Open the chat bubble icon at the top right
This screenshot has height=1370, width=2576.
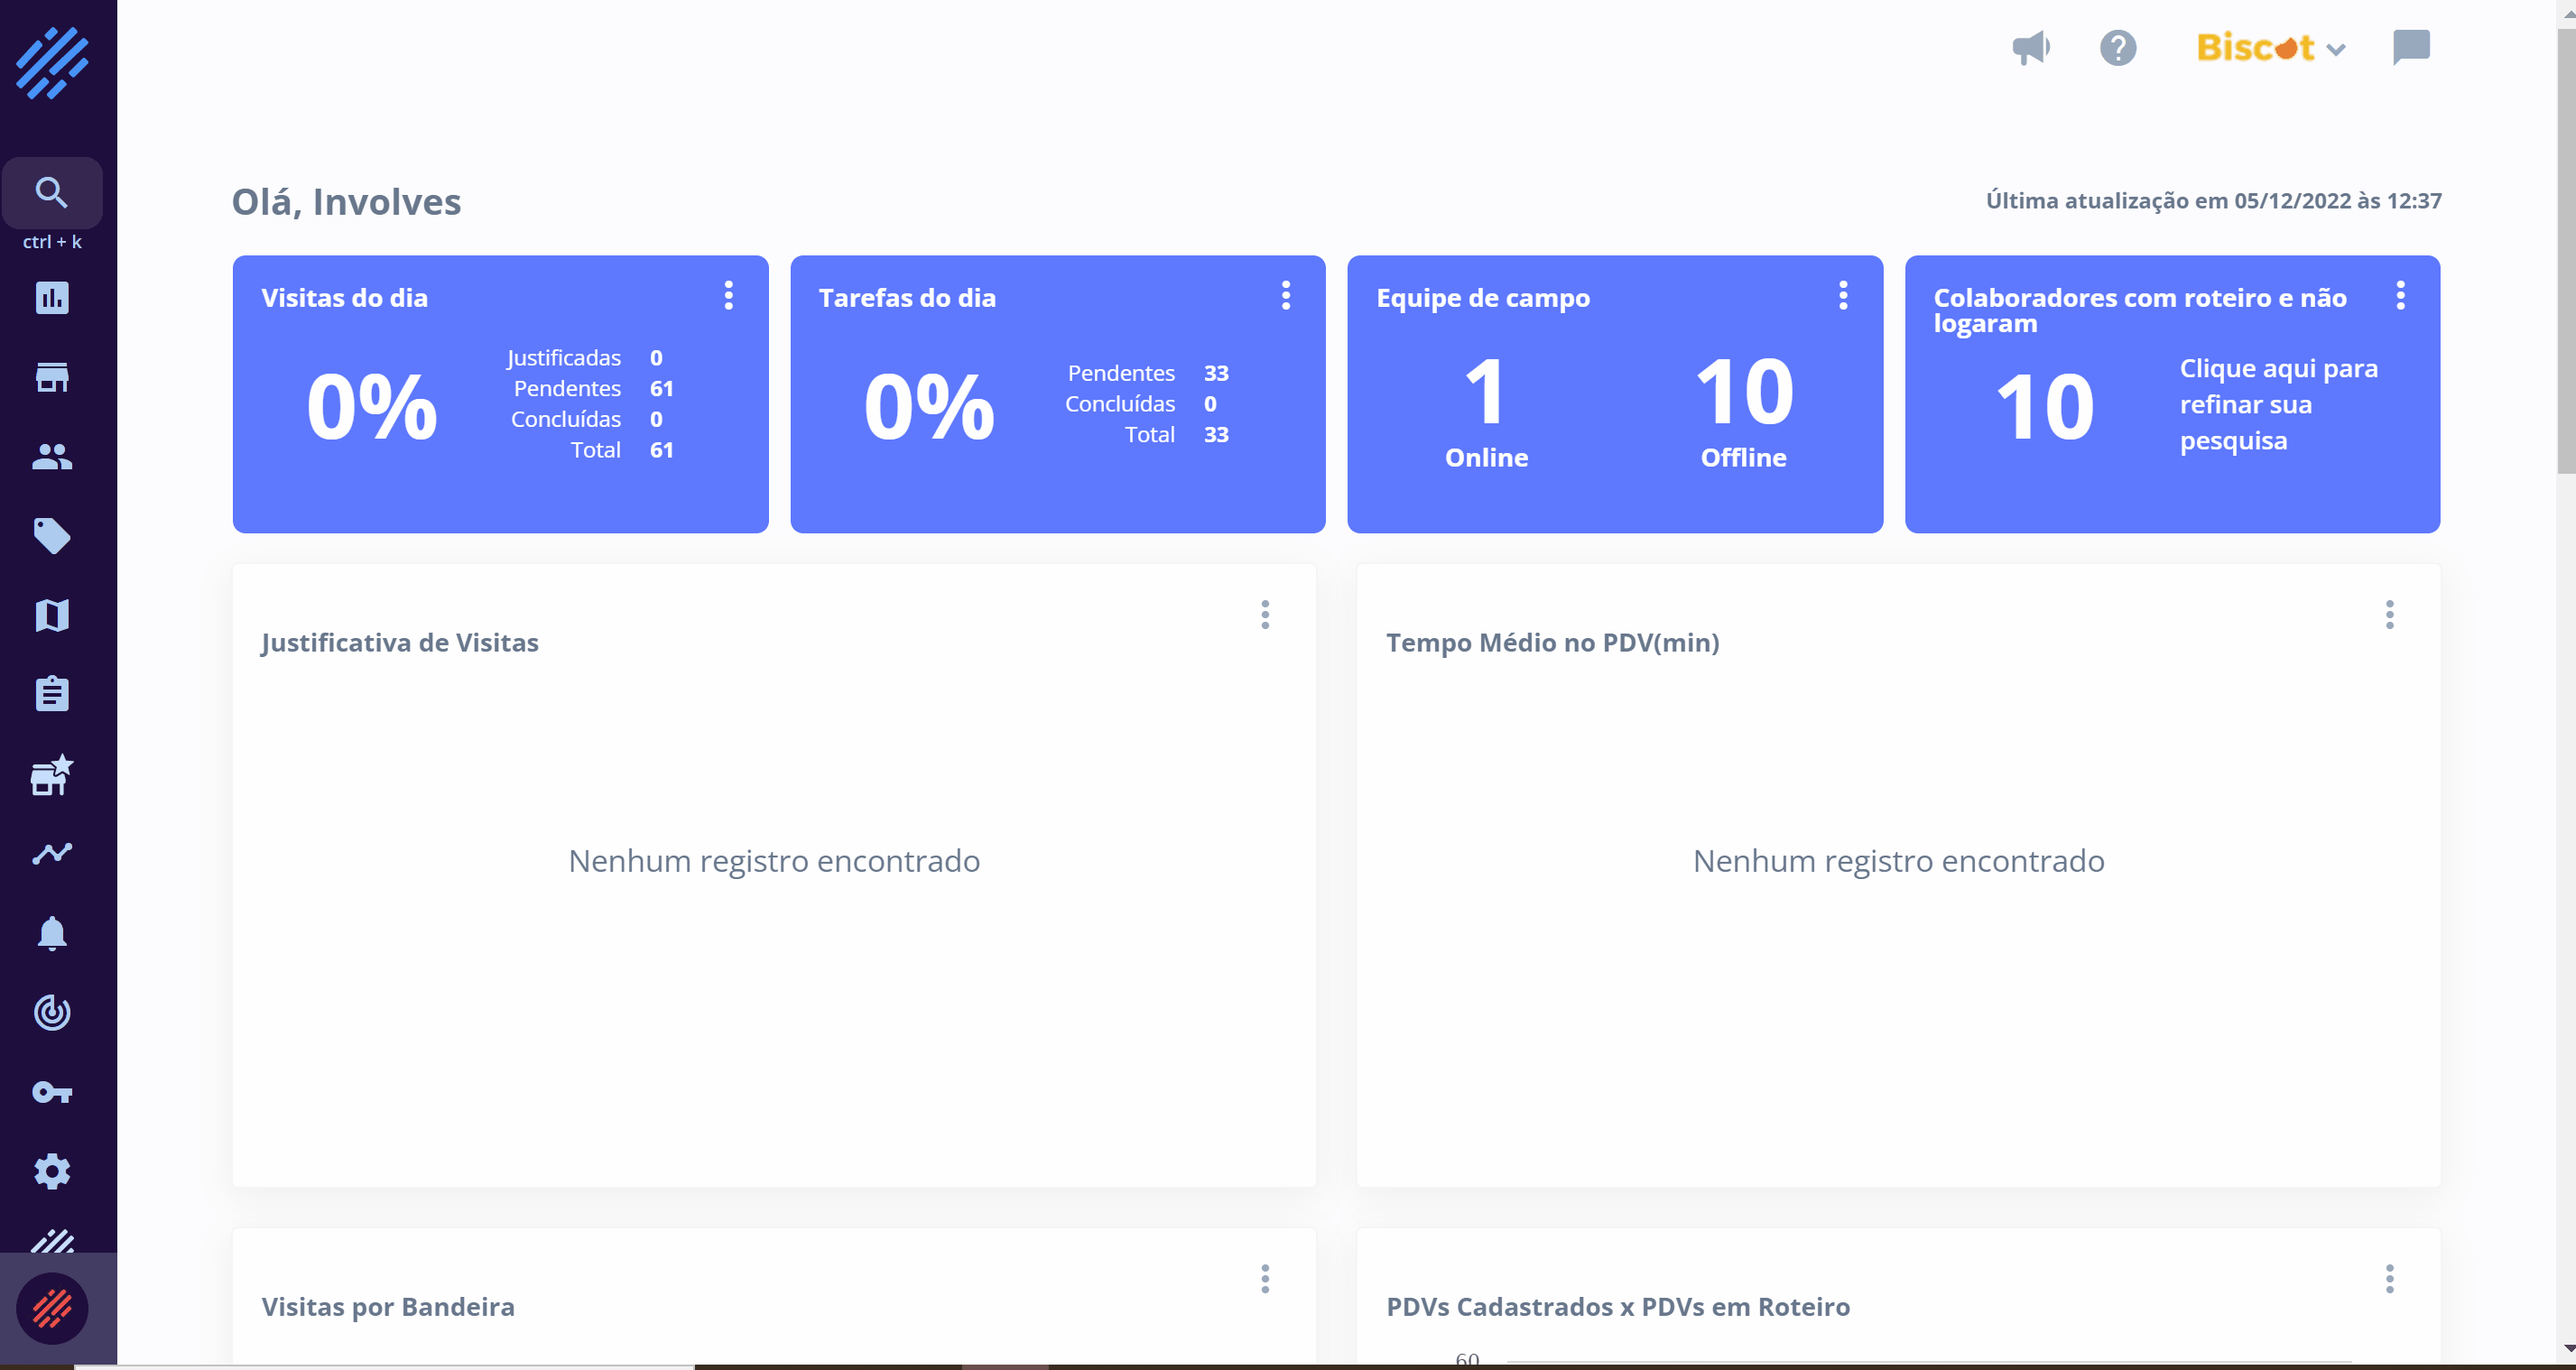pos(2411,47)
